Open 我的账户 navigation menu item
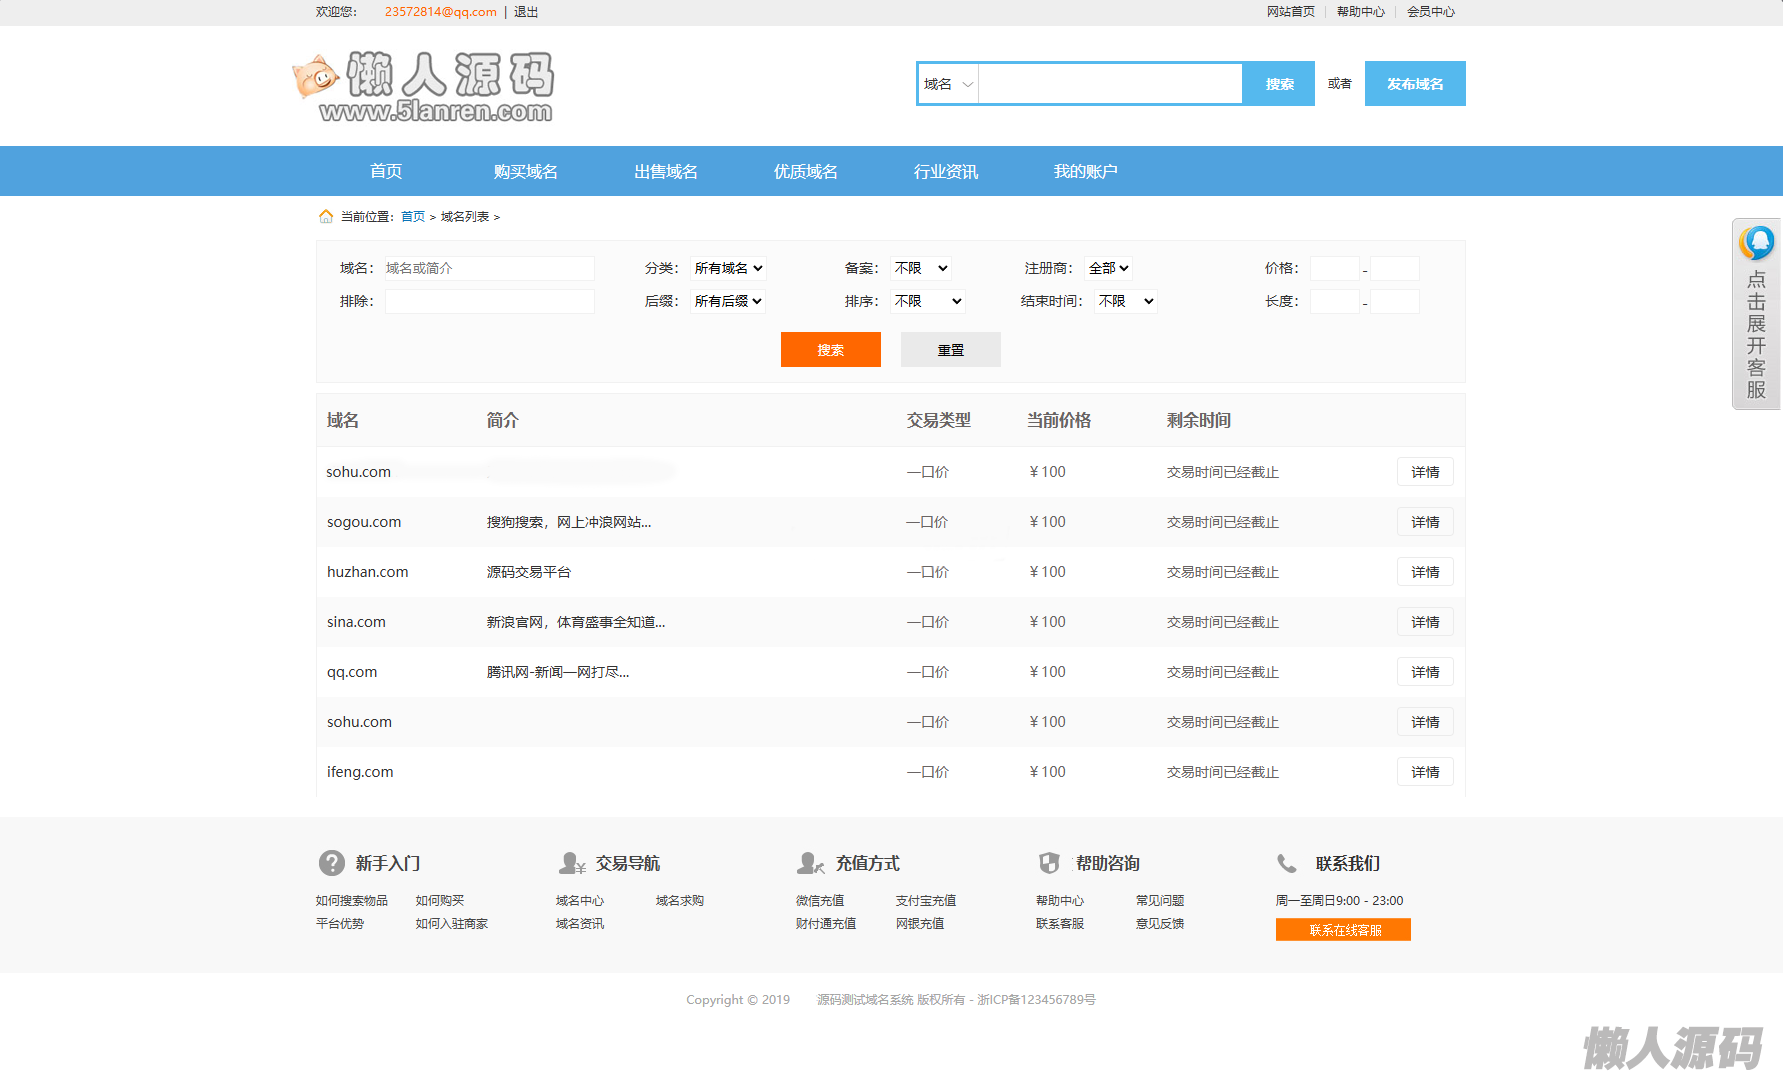The height and width of the screenshot is (1083, 1783). [1085, 172]
